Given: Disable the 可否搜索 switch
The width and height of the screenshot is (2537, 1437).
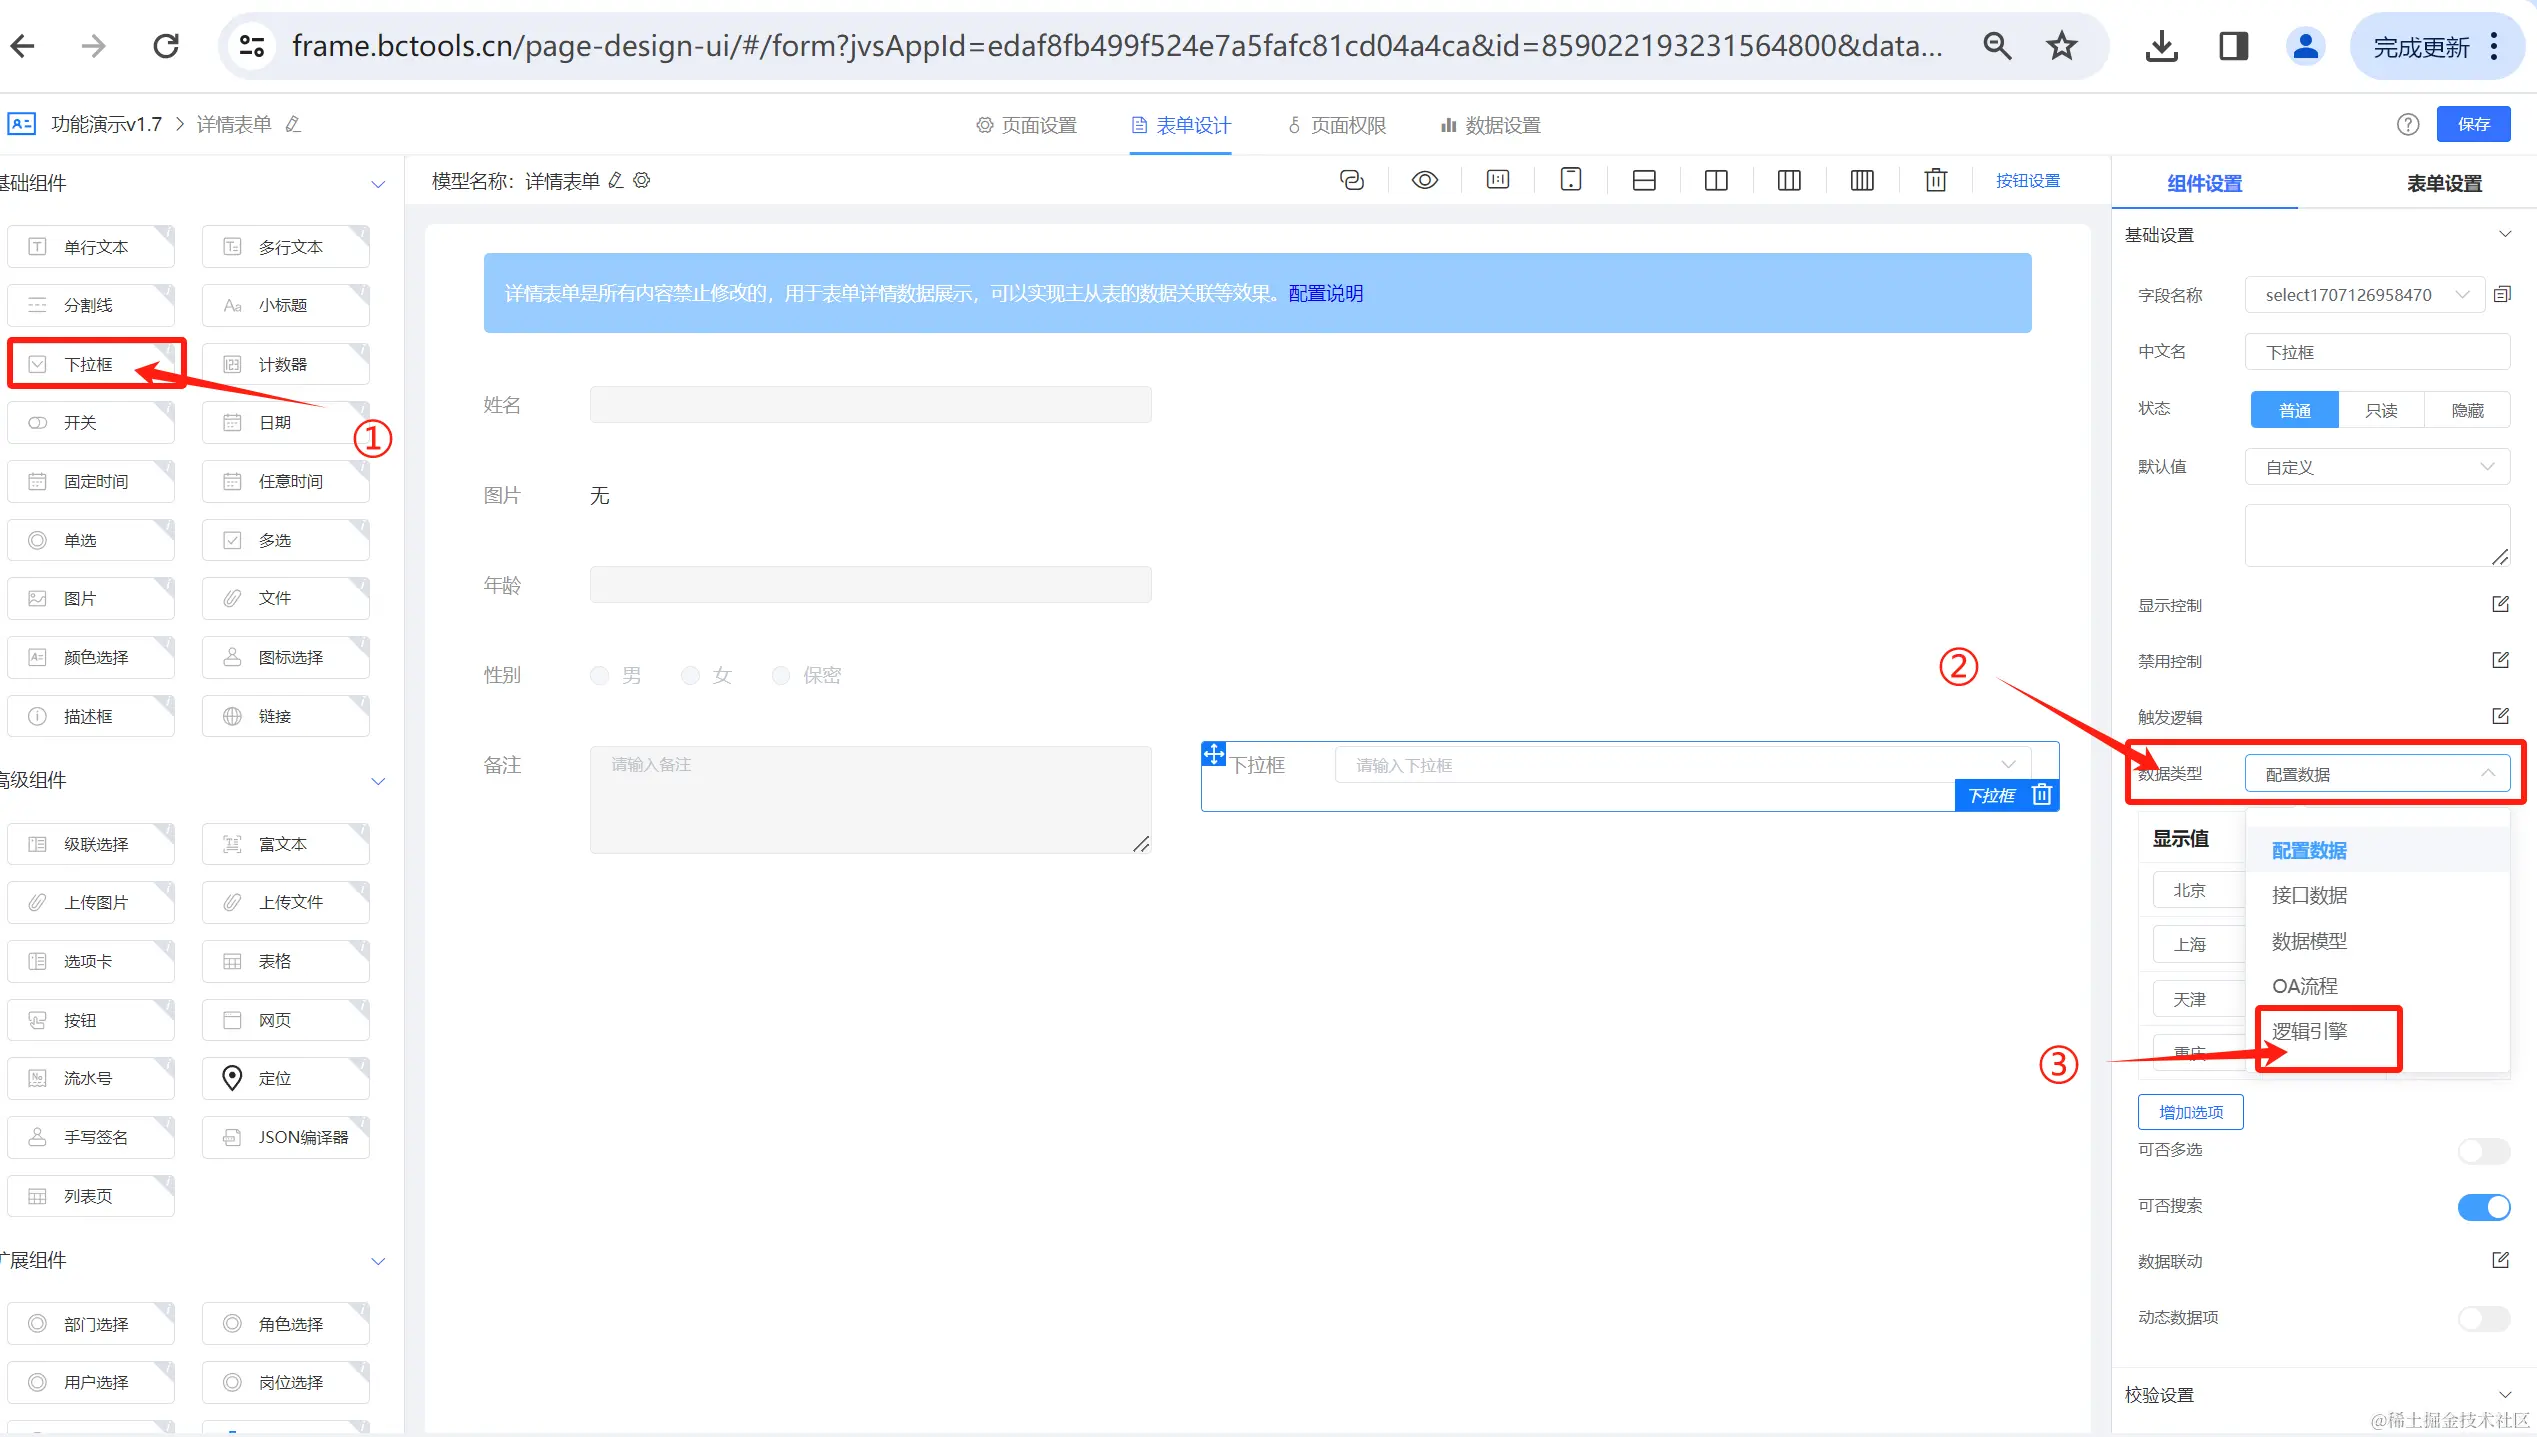Looking at the screenshot, I should click(2483, 1206).
